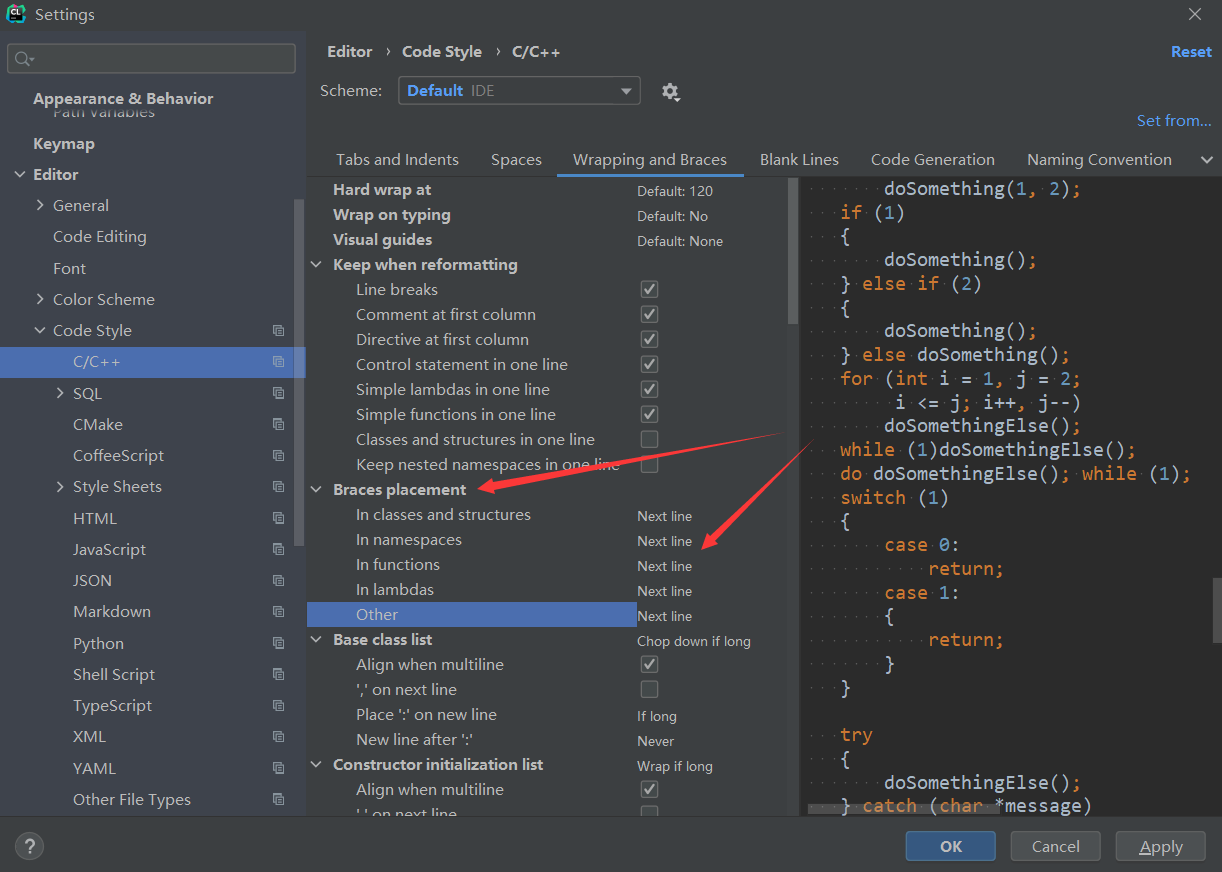Click the scheme settings gear icon
Screen dimensions: 1222x872
[670, 92]
